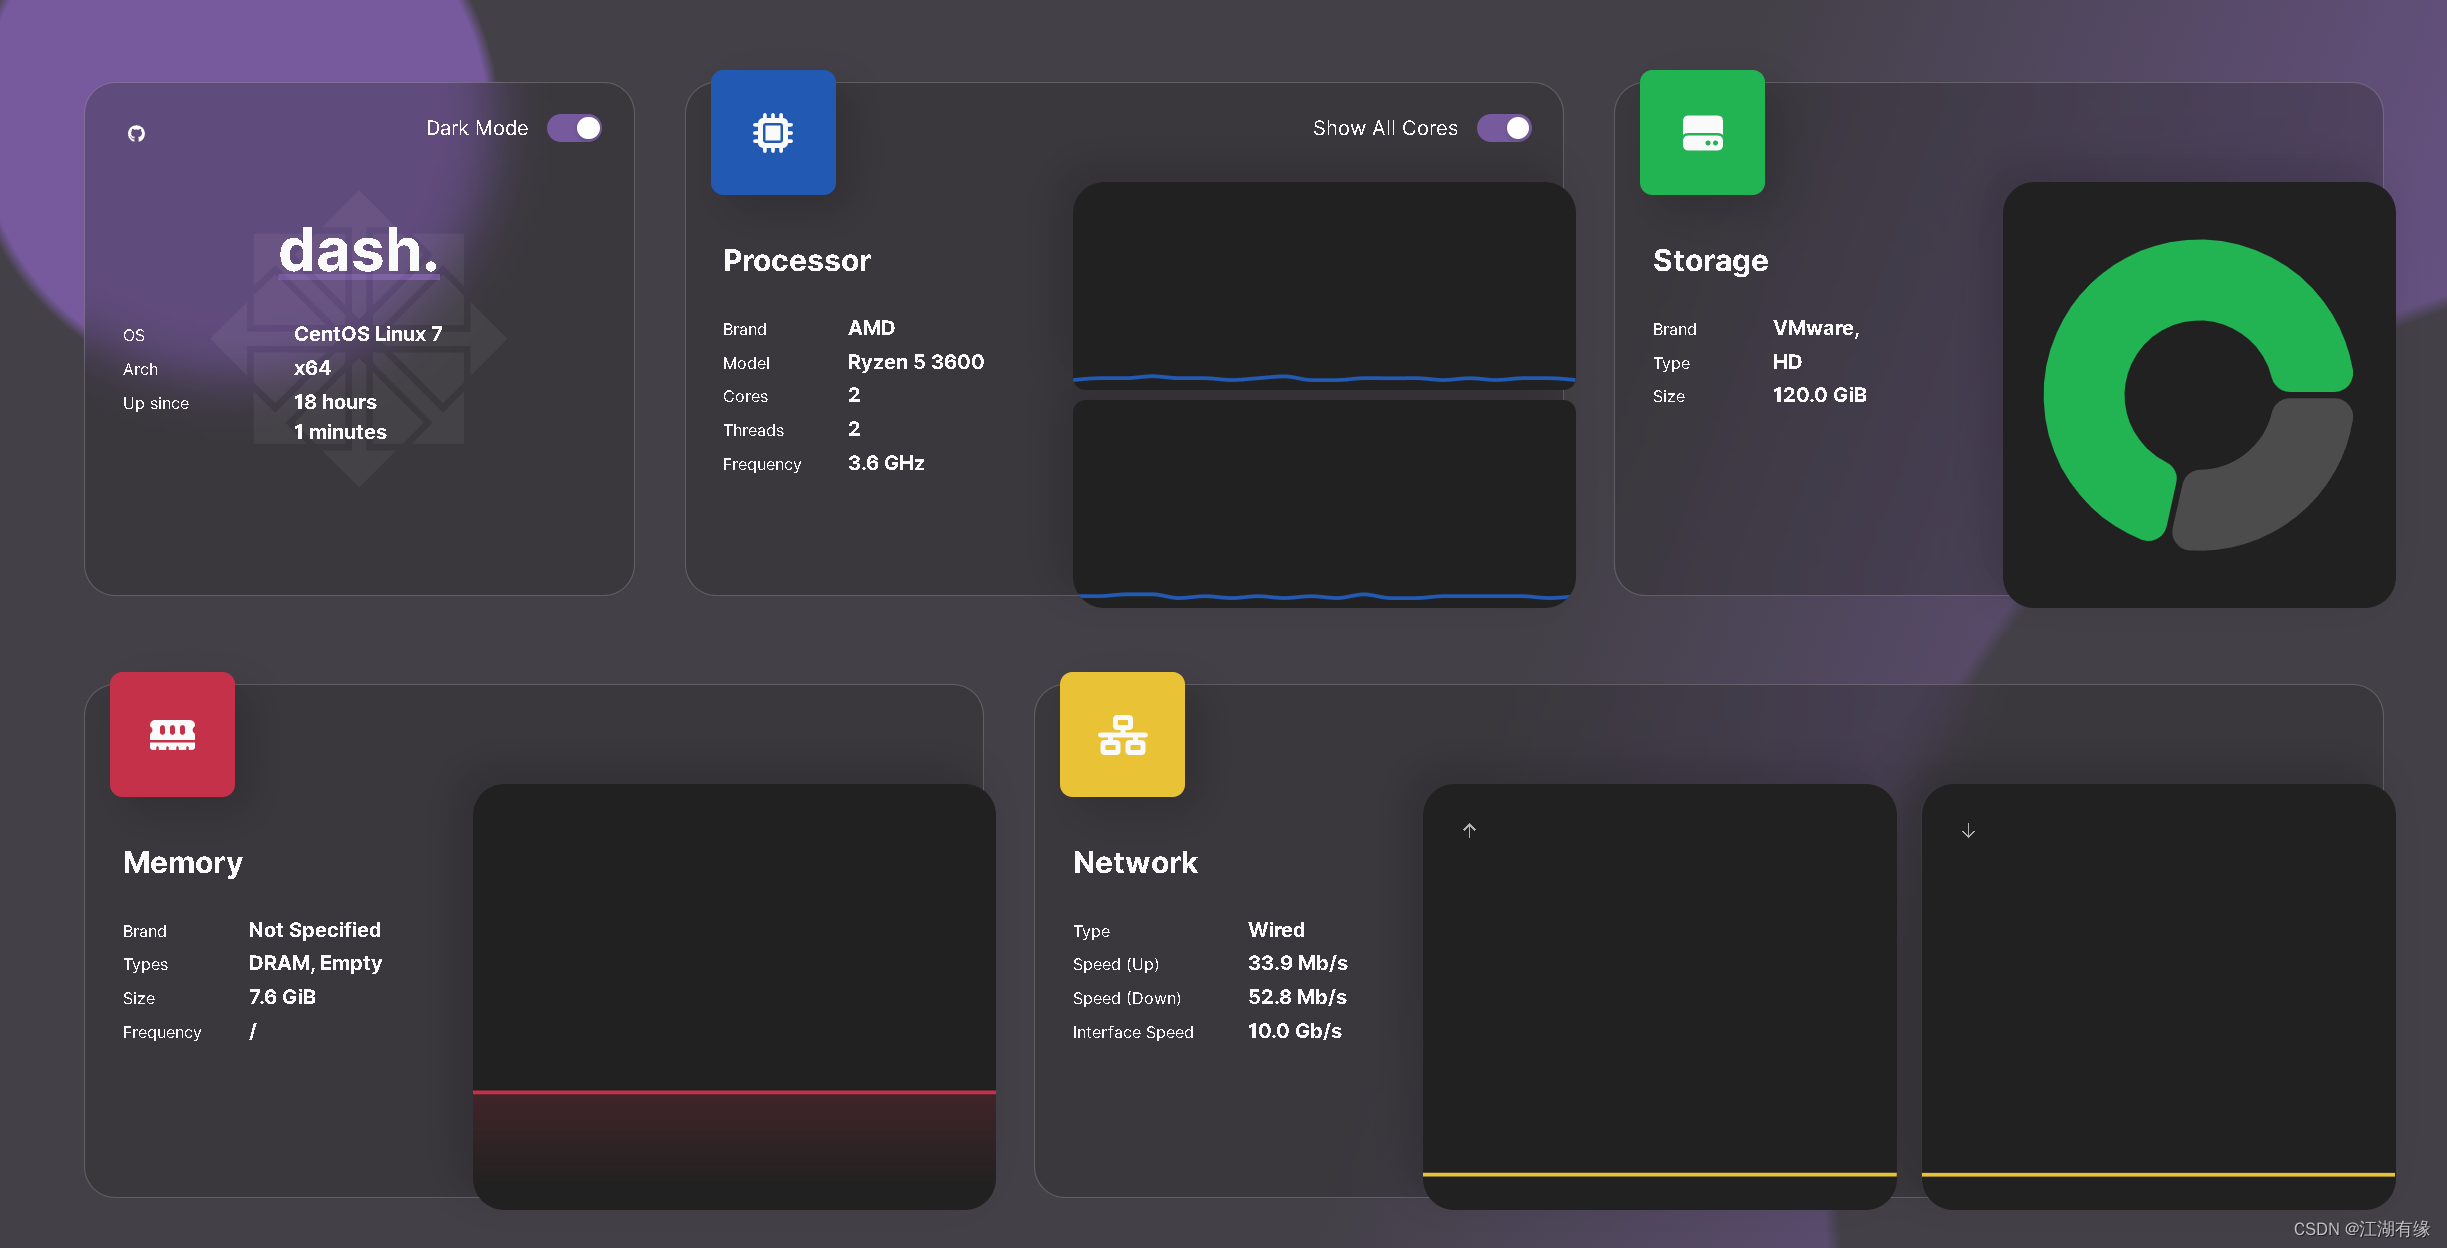Click the first CPU core usage graph
This screenshot has width=2447, height=1248.
(x=1322, y=285)
